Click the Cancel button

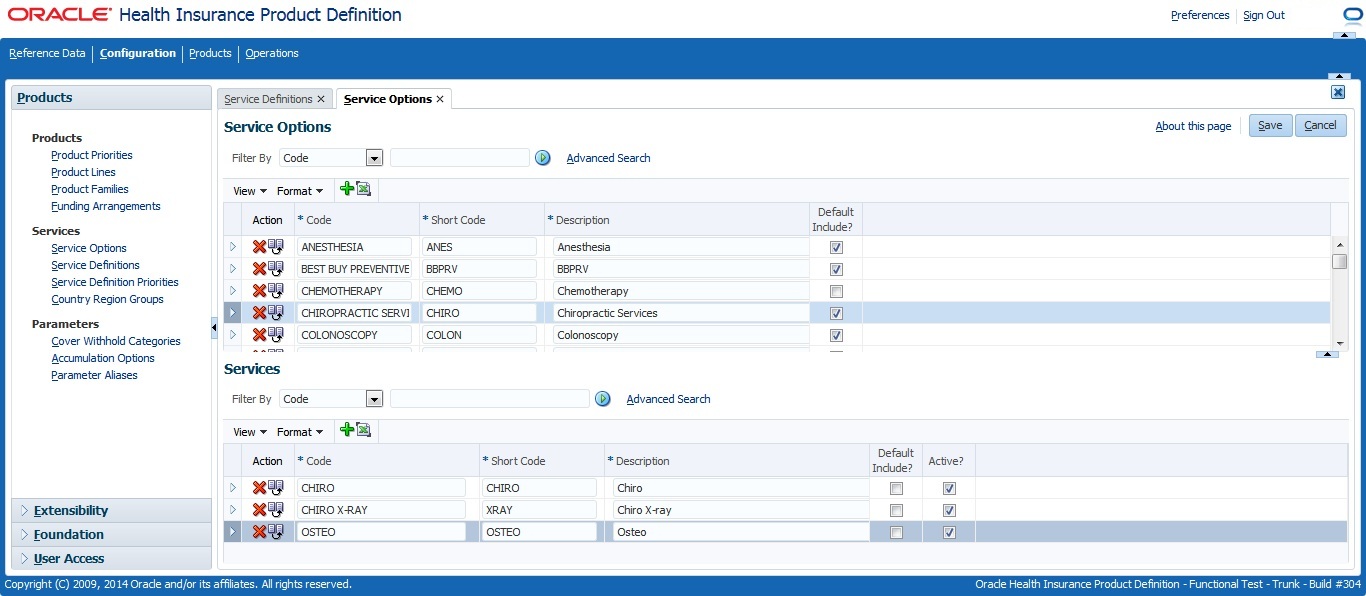tap(1320, 125)
